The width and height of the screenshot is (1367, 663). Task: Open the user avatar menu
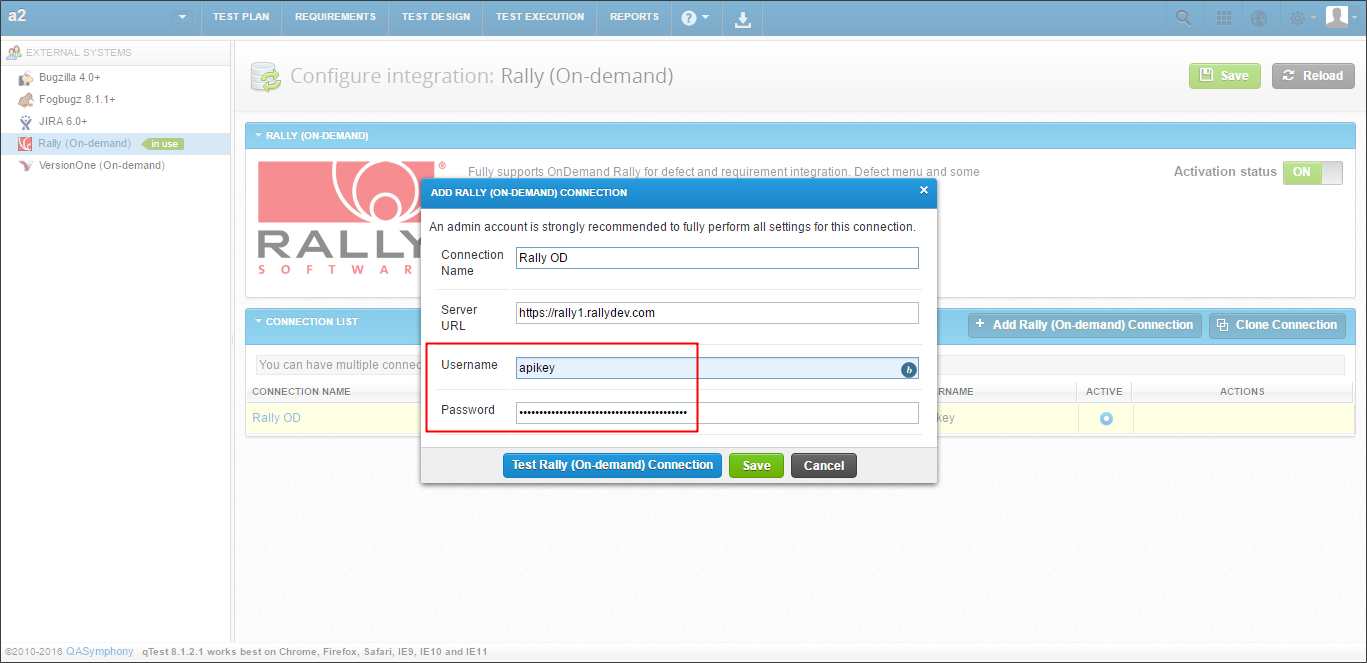(x=1342, y=17)
